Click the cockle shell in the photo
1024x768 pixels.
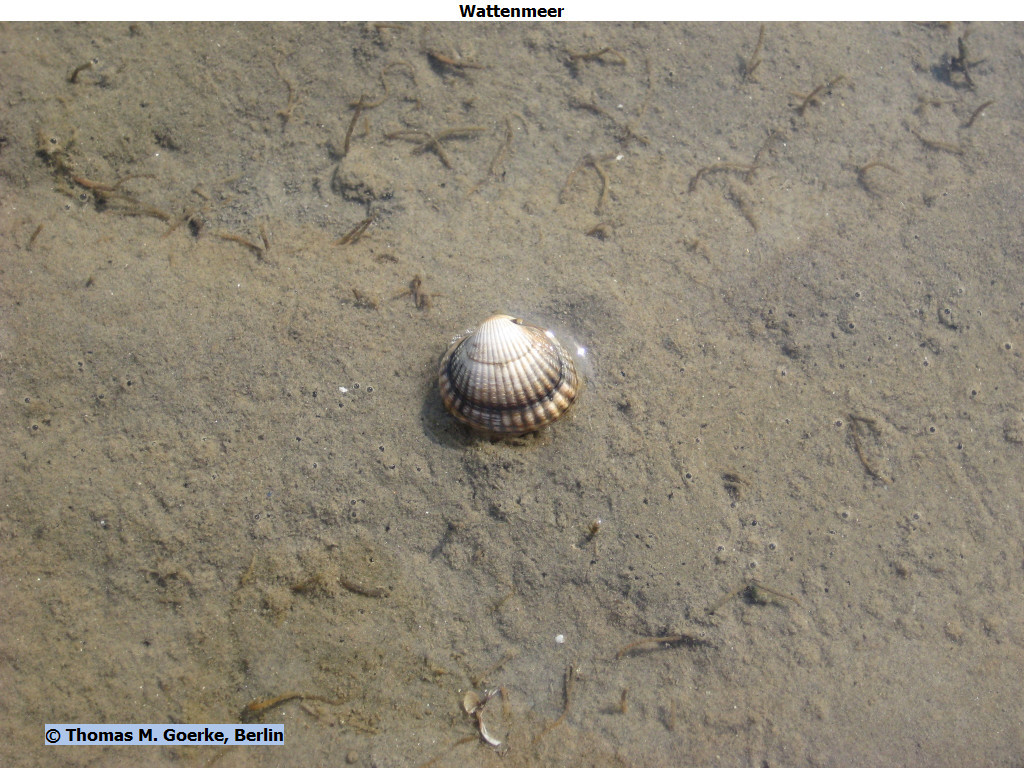508,376
